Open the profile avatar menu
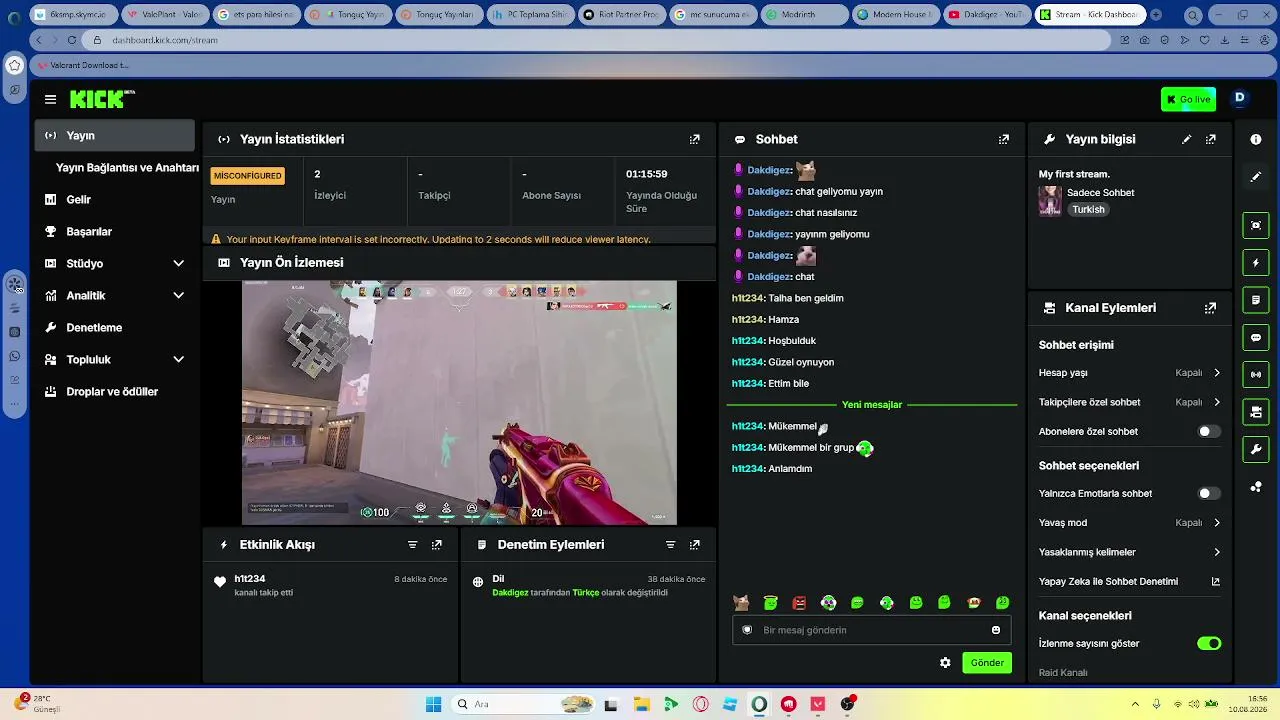 pos(1240,98)
